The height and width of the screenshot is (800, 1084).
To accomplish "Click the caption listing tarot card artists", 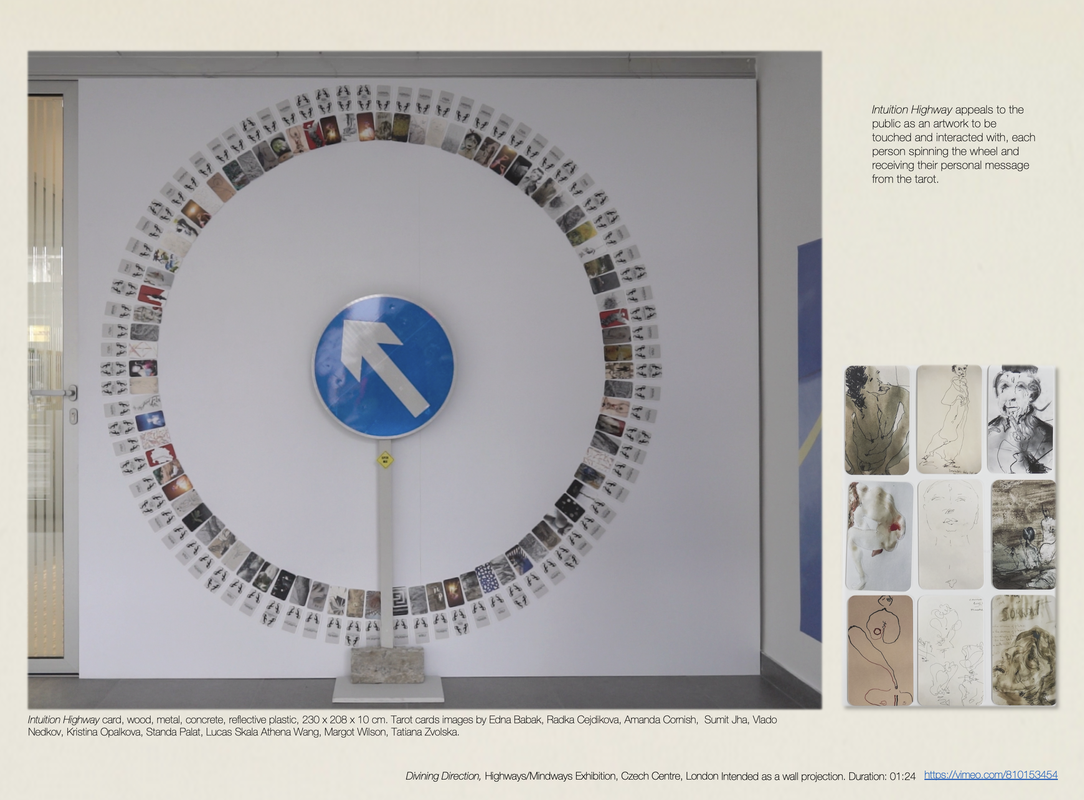I will pos(400,726).
